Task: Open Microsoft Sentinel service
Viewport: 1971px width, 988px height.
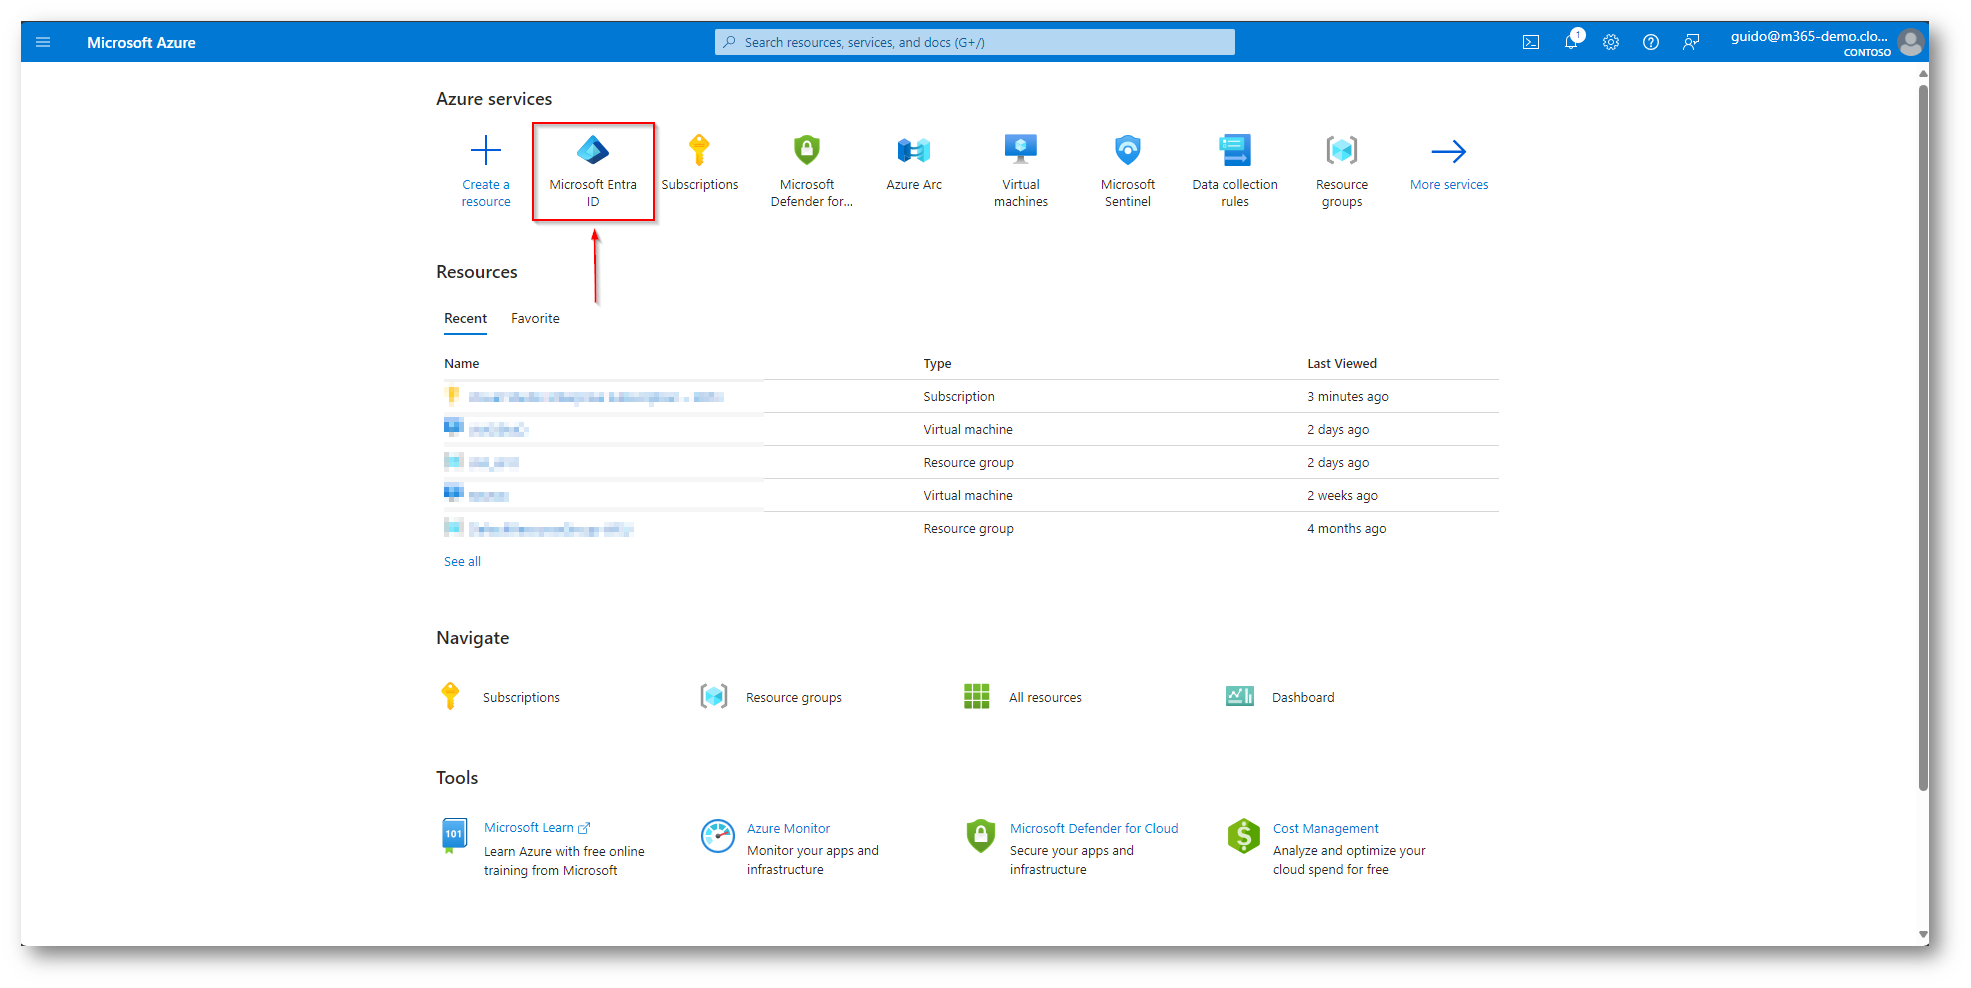Action: click(x=1127, y=168)
